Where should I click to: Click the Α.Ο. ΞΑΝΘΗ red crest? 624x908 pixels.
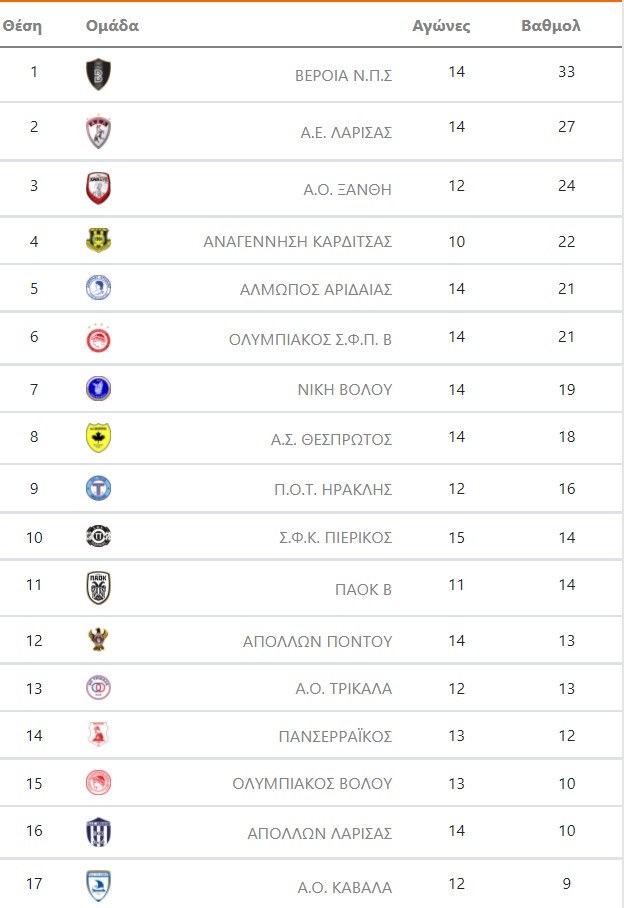pos(98,187)
